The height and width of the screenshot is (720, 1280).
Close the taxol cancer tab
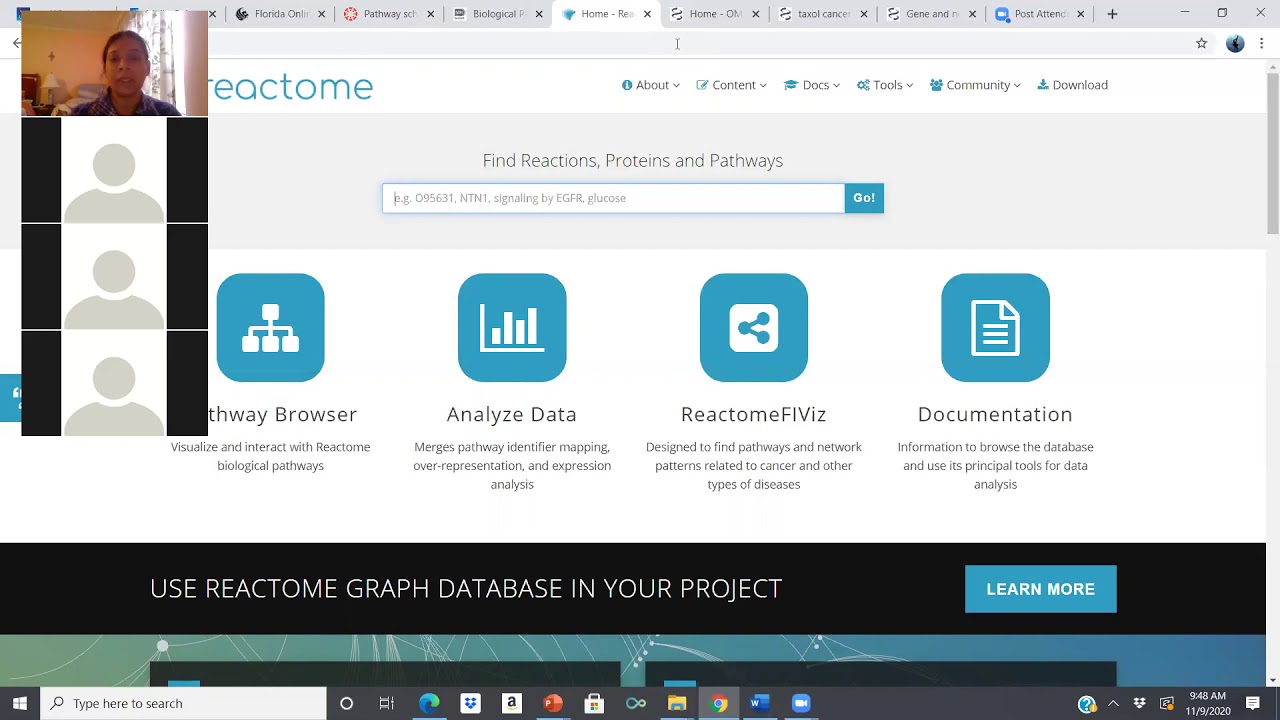coord(864,14)
